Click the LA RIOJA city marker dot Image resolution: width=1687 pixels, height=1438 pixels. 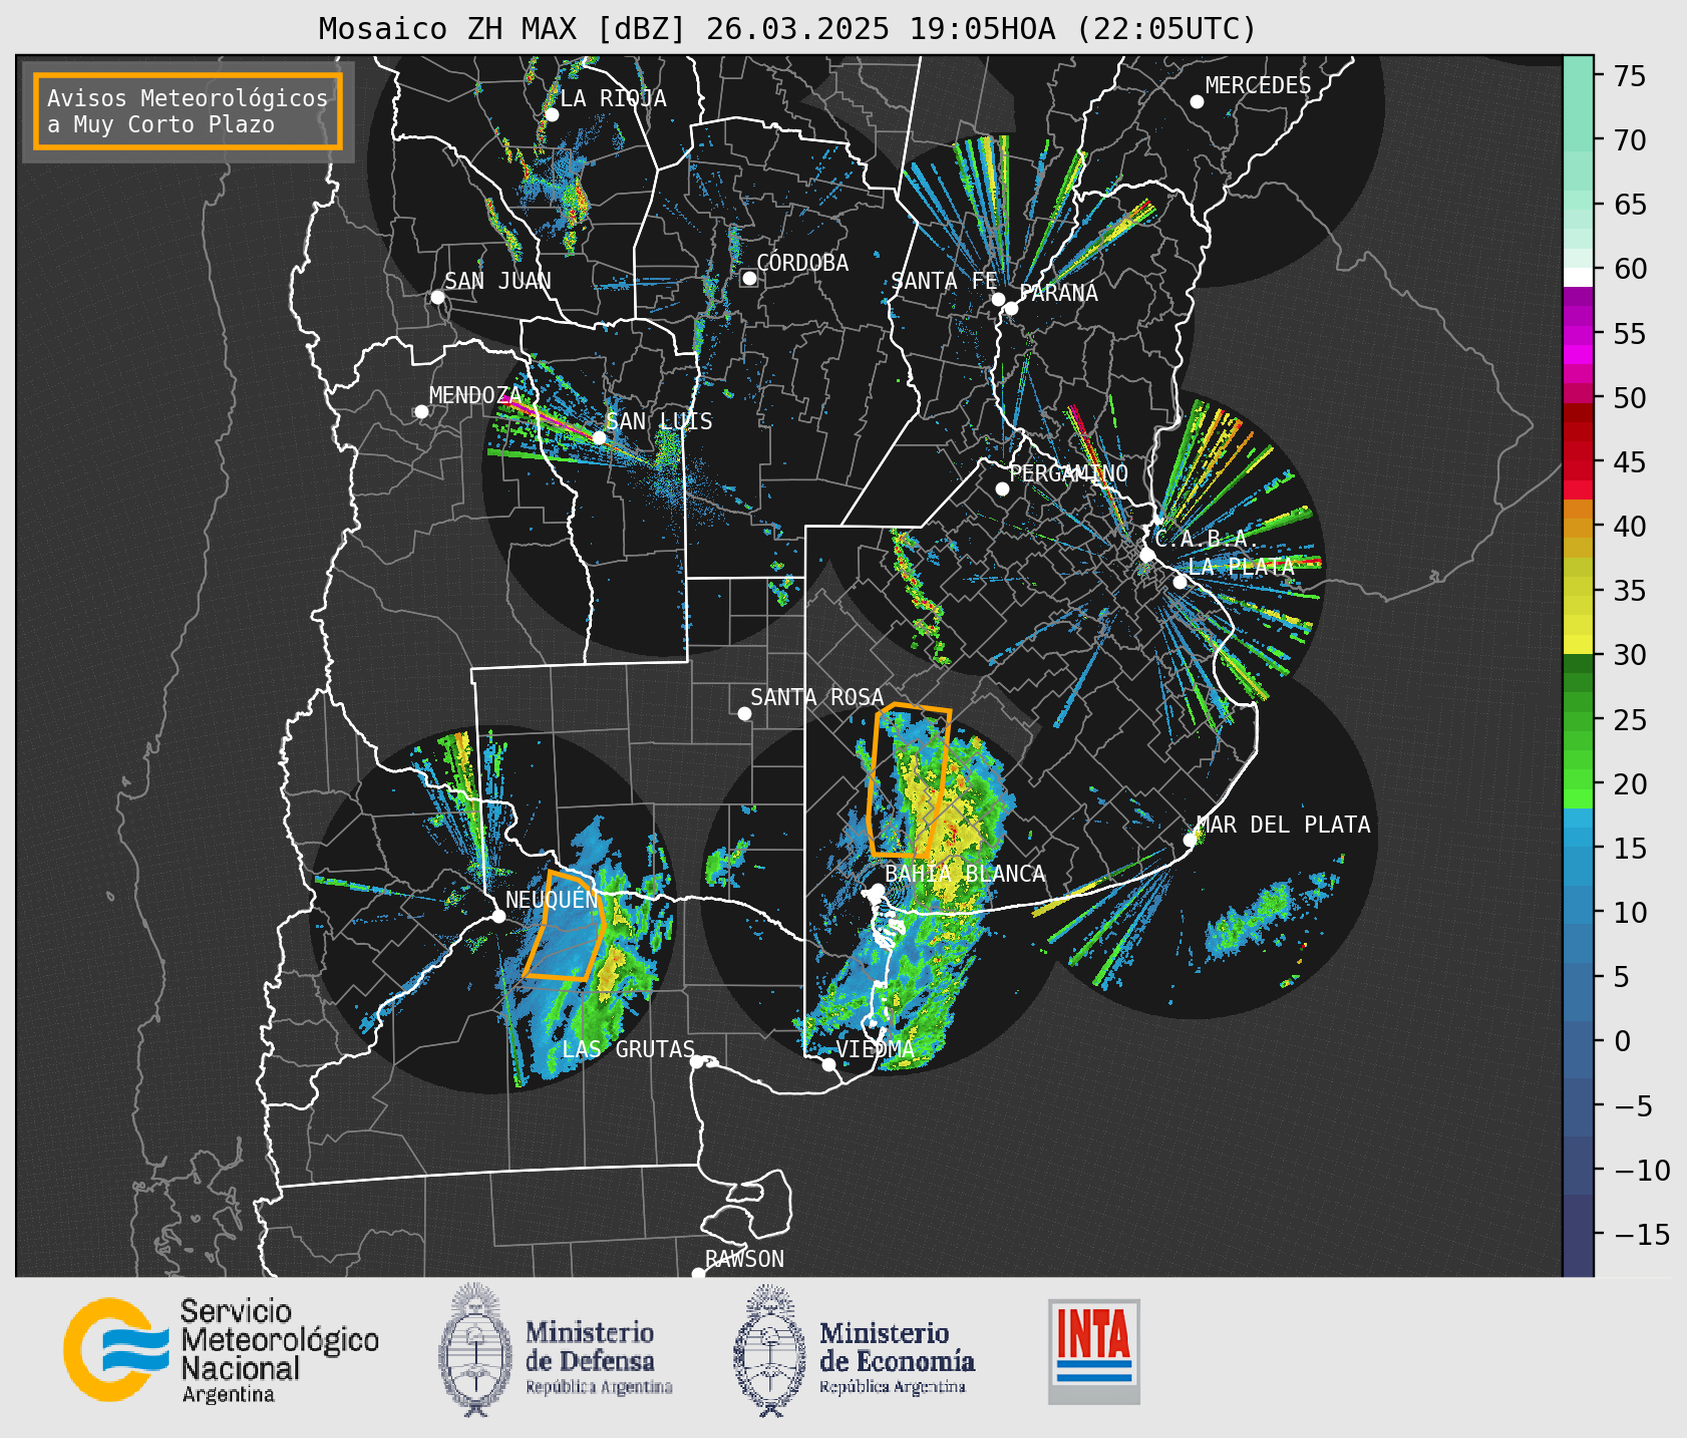pyautogui.click(x=551, y=115)
